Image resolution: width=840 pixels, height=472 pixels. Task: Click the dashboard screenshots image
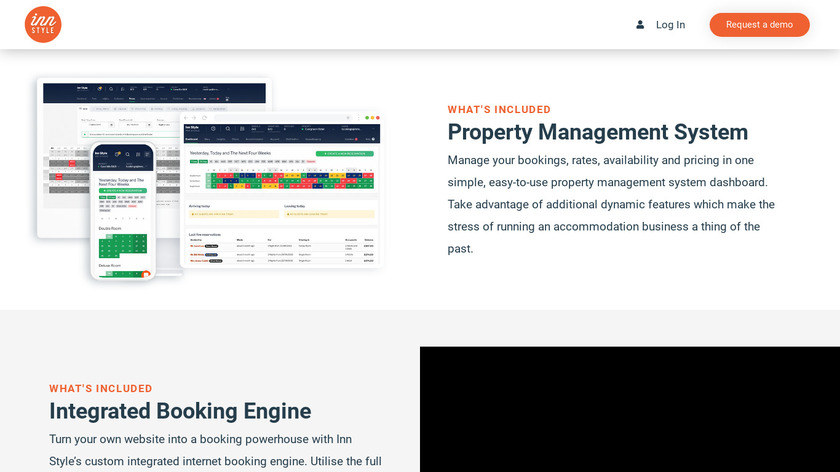tap(209, 179)
